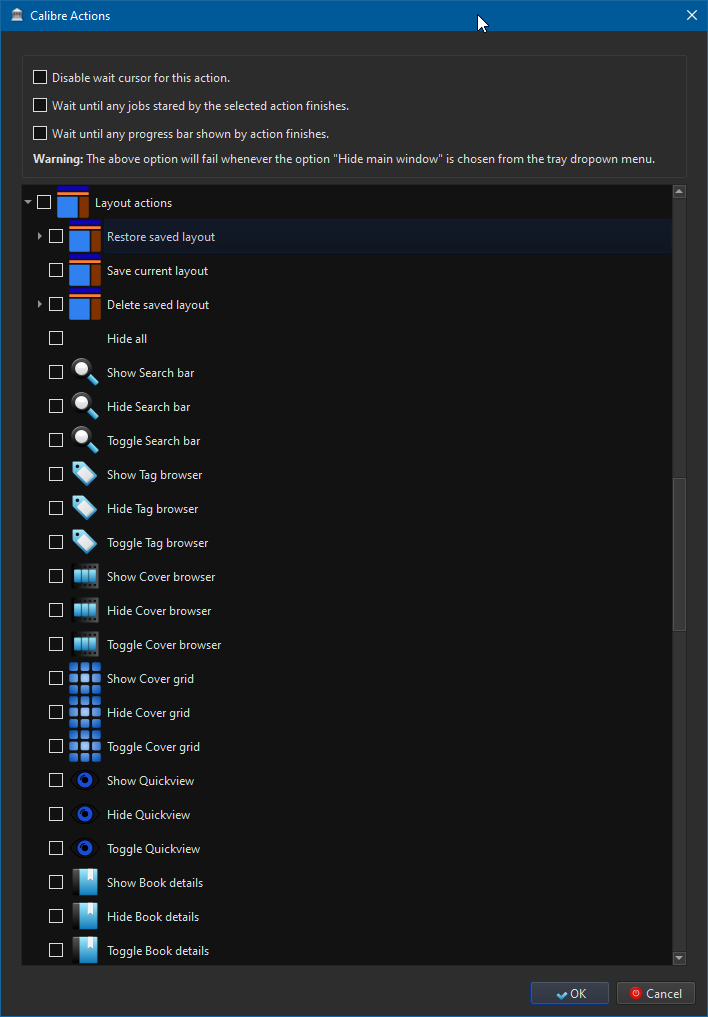Click the Show Tag browser tag icon

(85, 474)
